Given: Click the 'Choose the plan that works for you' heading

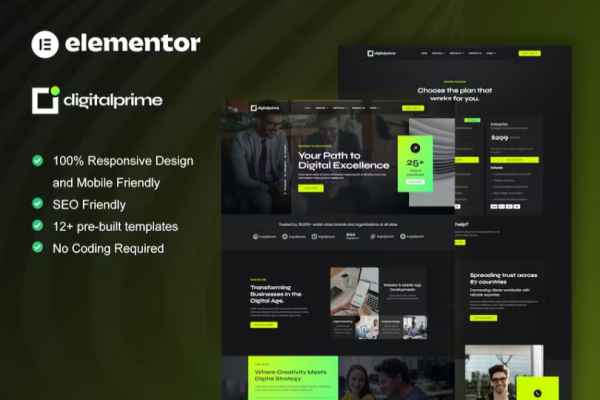Looking at the screenshot, I should pos(455,94).
